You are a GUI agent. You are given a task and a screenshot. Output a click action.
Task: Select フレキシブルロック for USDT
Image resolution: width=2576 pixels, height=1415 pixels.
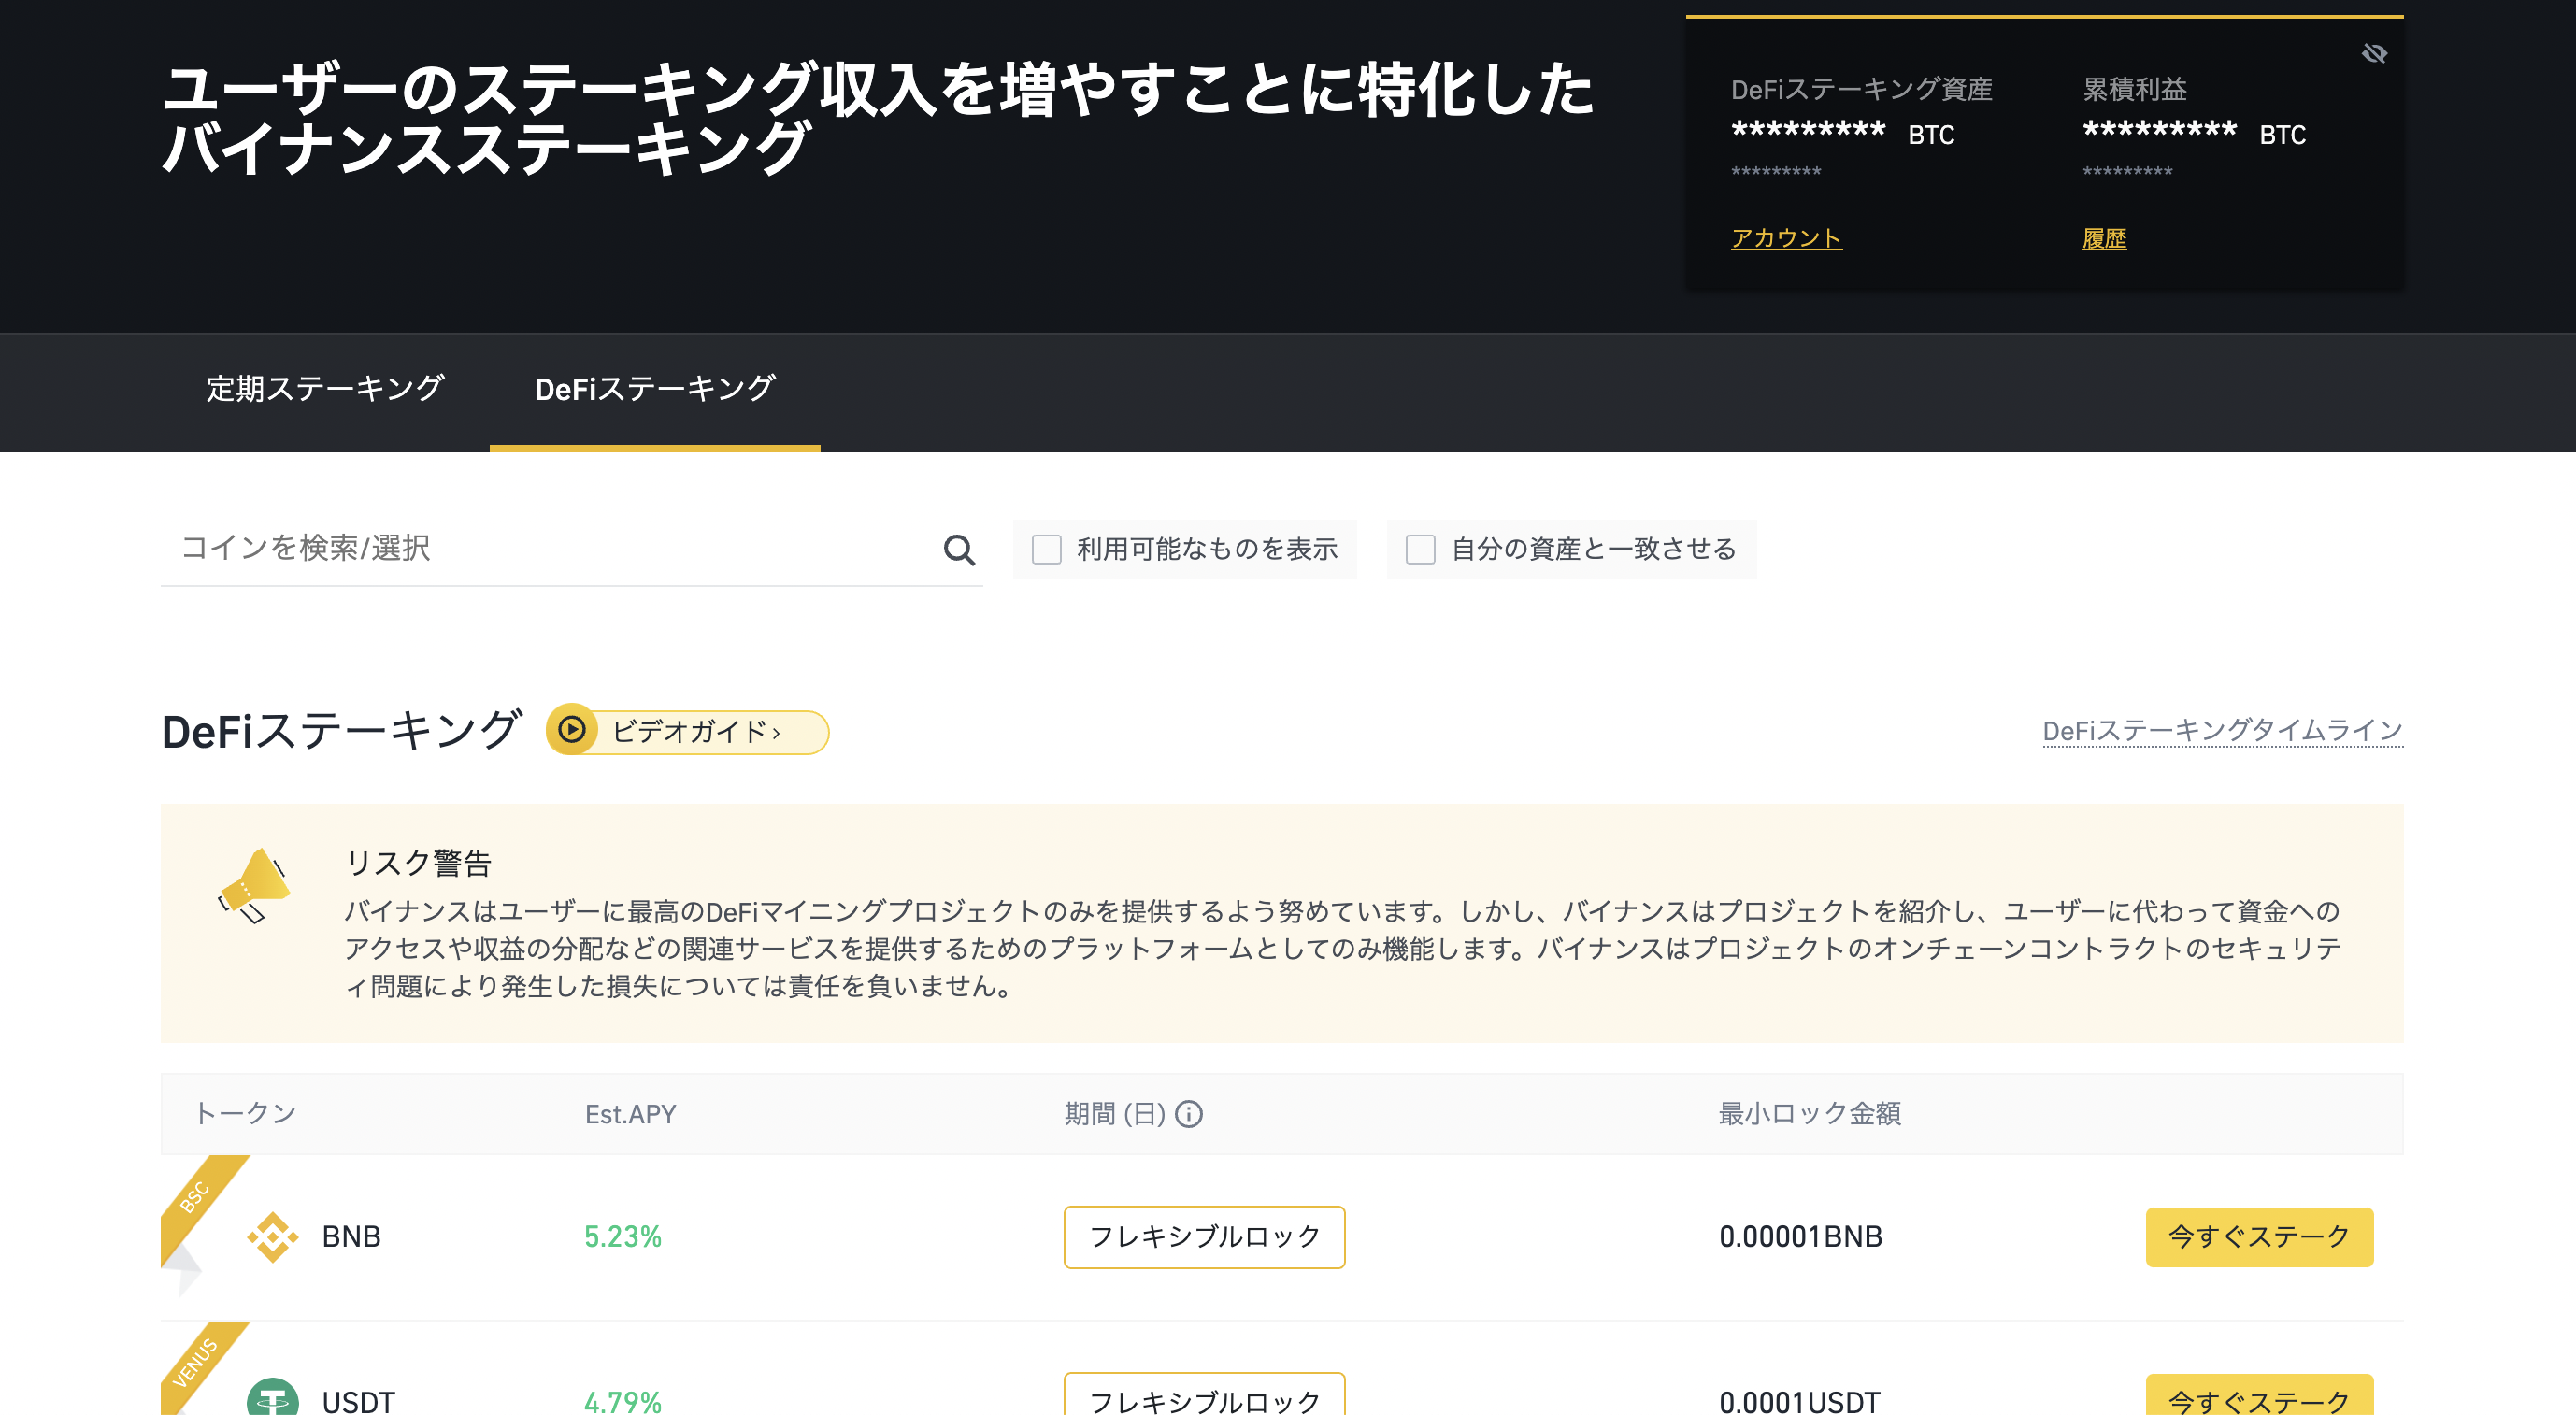coord(1204,1396)
